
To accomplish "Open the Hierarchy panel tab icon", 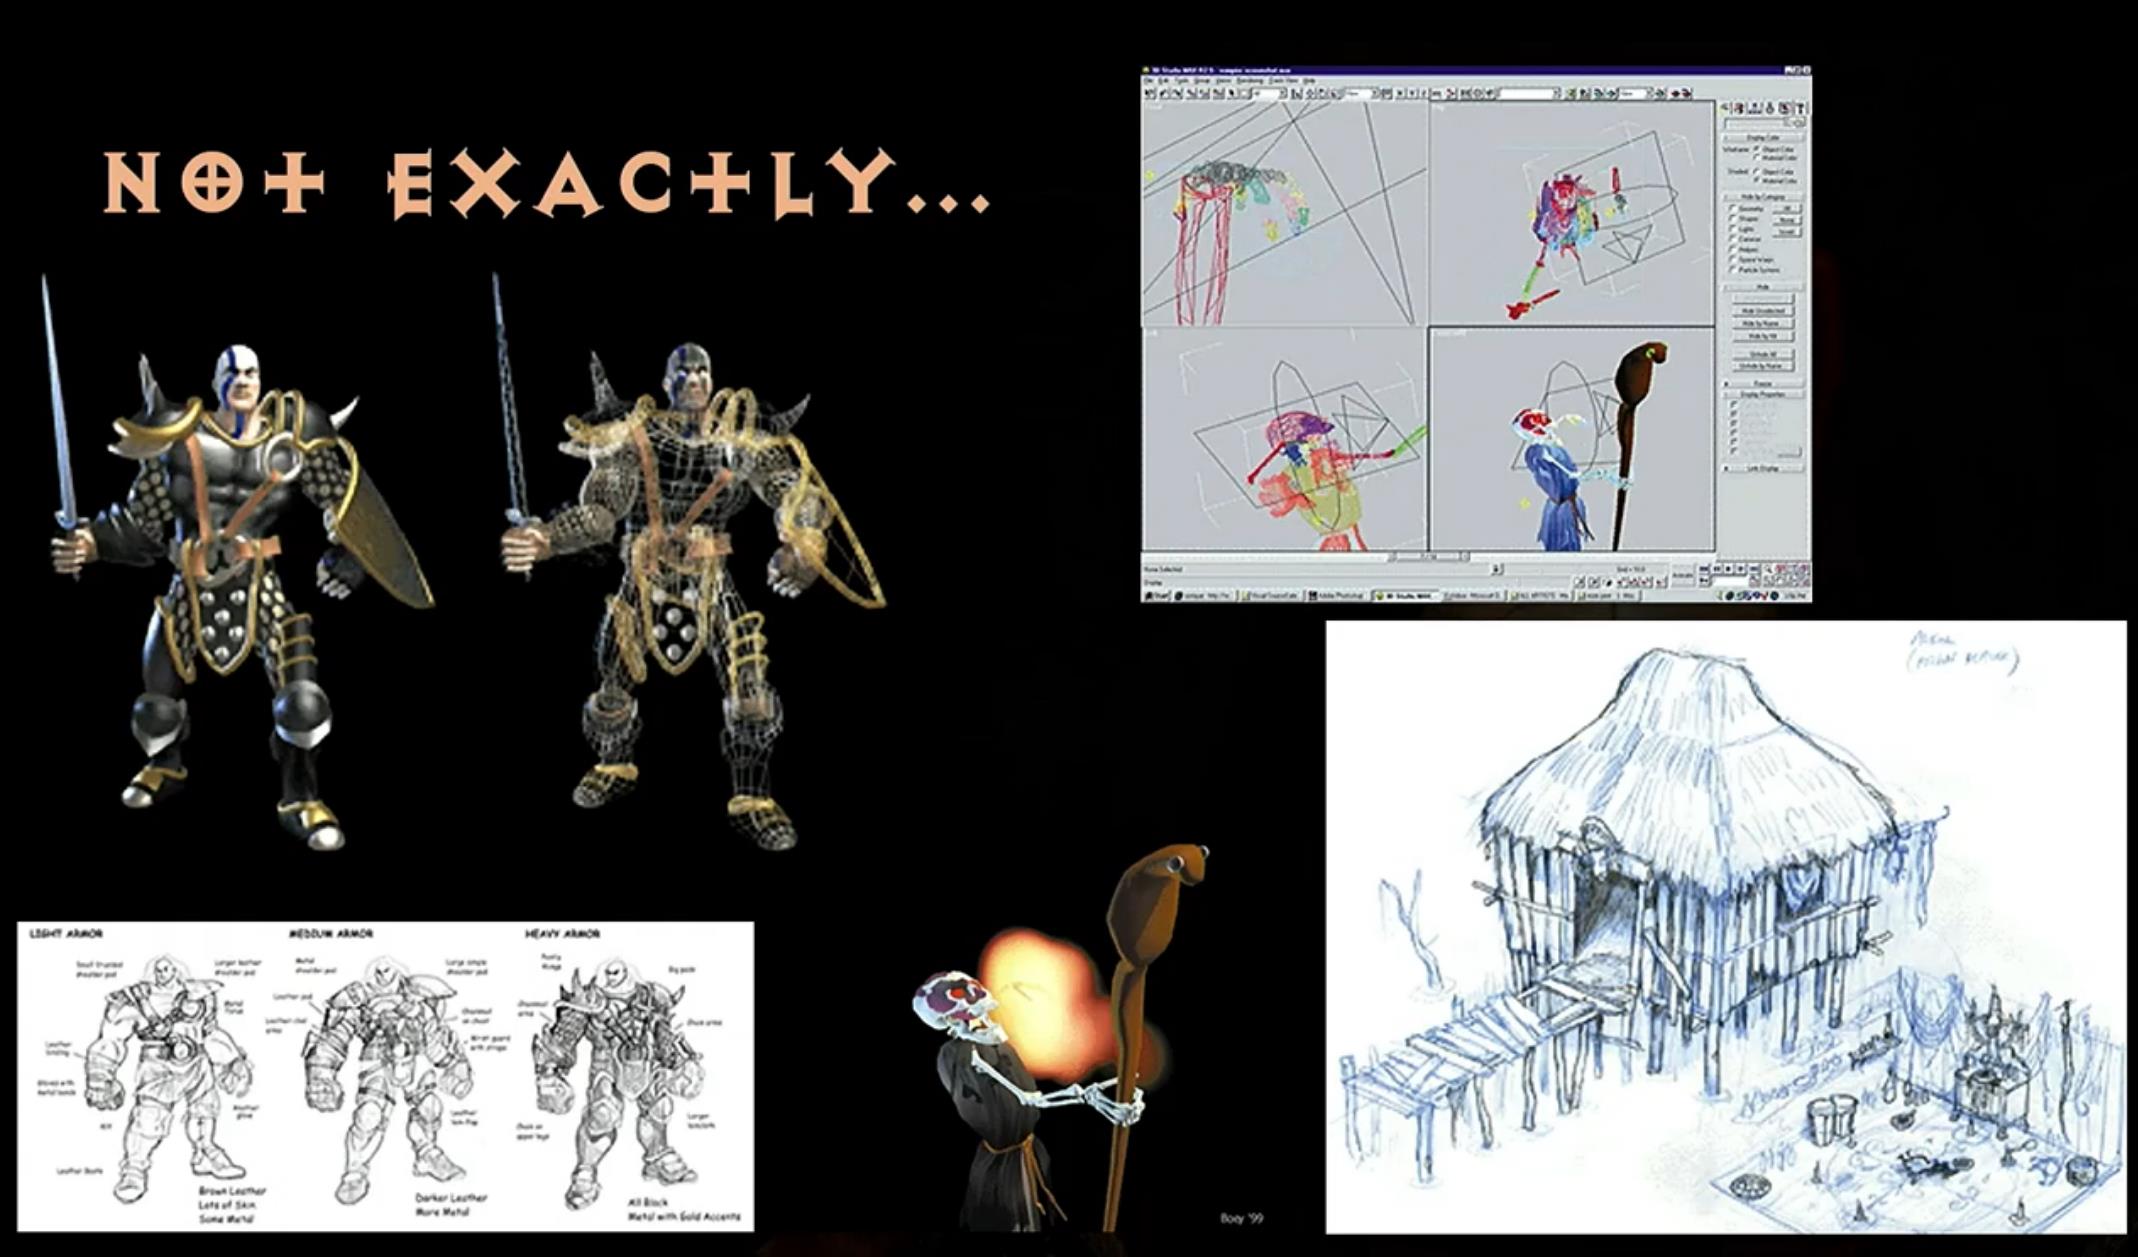I will click(1754, 108).
